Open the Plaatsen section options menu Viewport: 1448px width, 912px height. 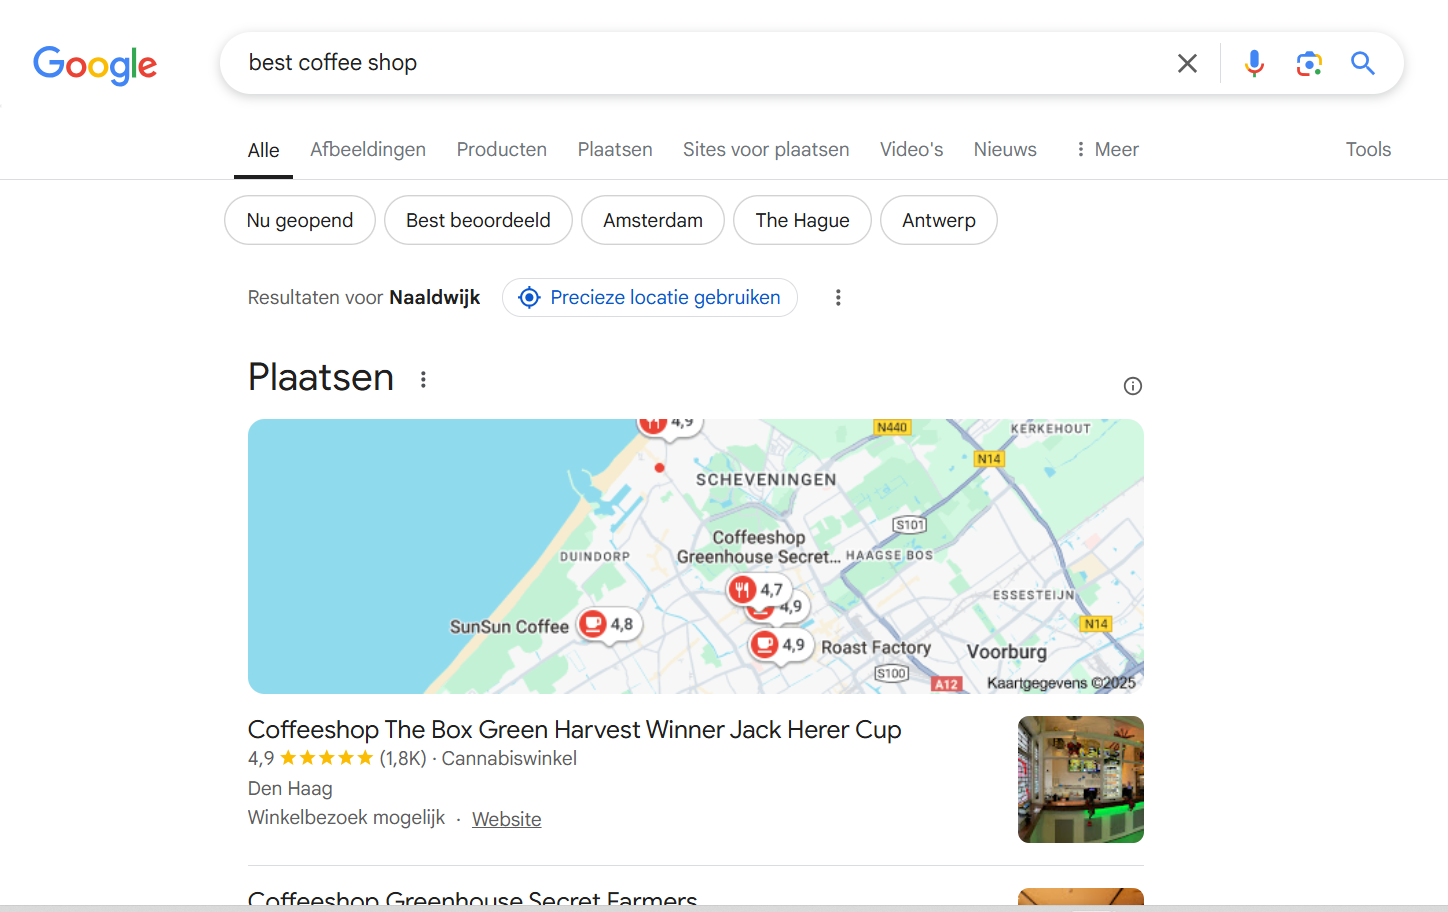click(423, 379)
